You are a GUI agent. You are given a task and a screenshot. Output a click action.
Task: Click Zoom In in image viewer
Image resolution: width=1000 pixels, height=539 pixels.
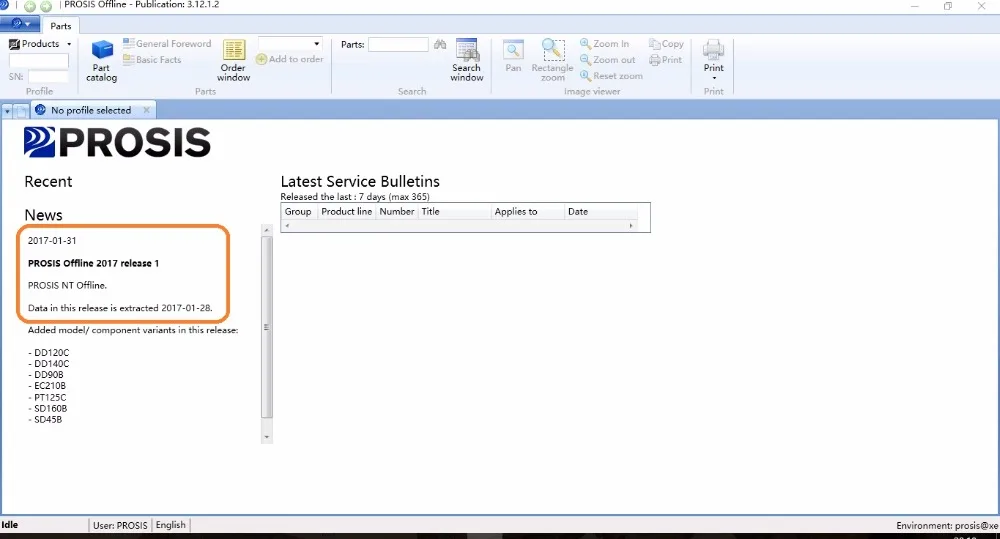(604, 43)
